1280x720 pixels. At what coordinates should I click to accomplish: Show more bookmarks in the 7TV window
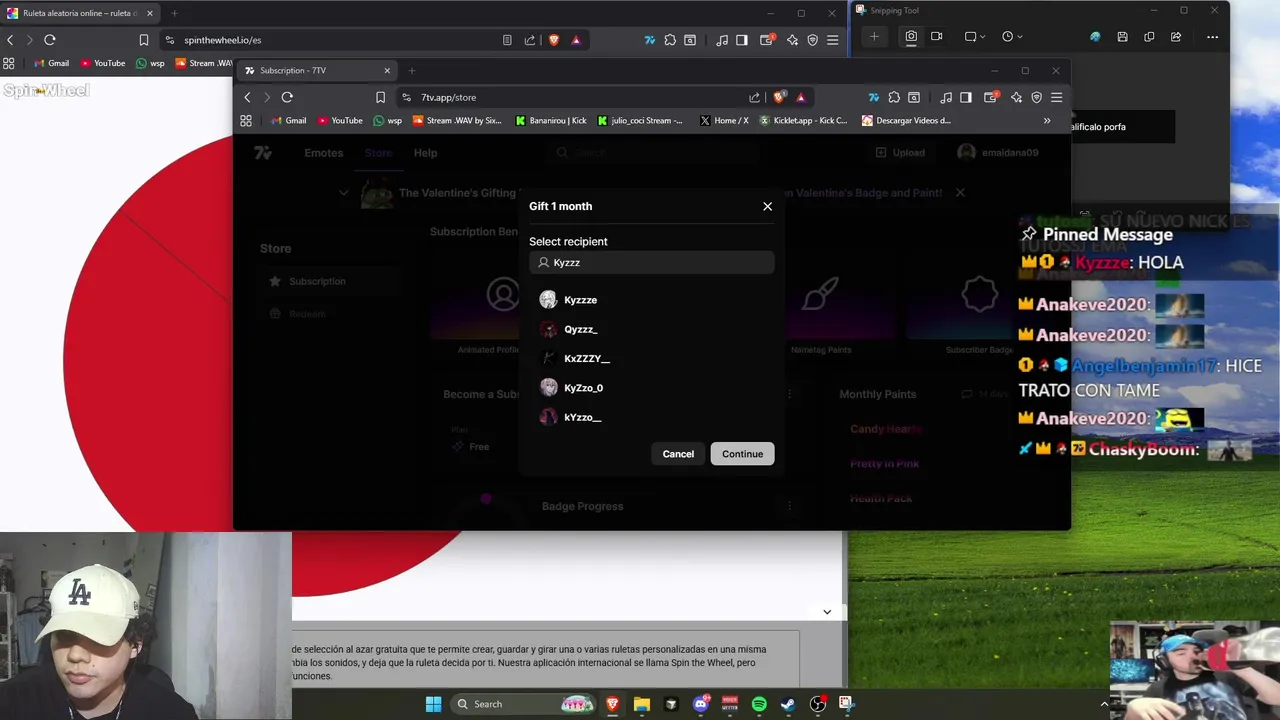1047,120
